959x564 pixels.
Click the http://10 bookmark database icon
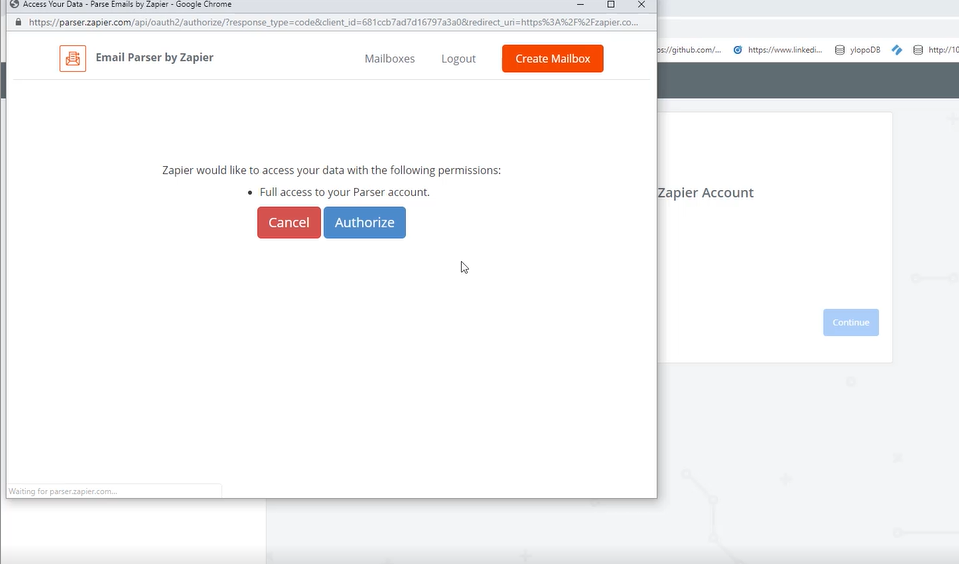coord(917,50)
